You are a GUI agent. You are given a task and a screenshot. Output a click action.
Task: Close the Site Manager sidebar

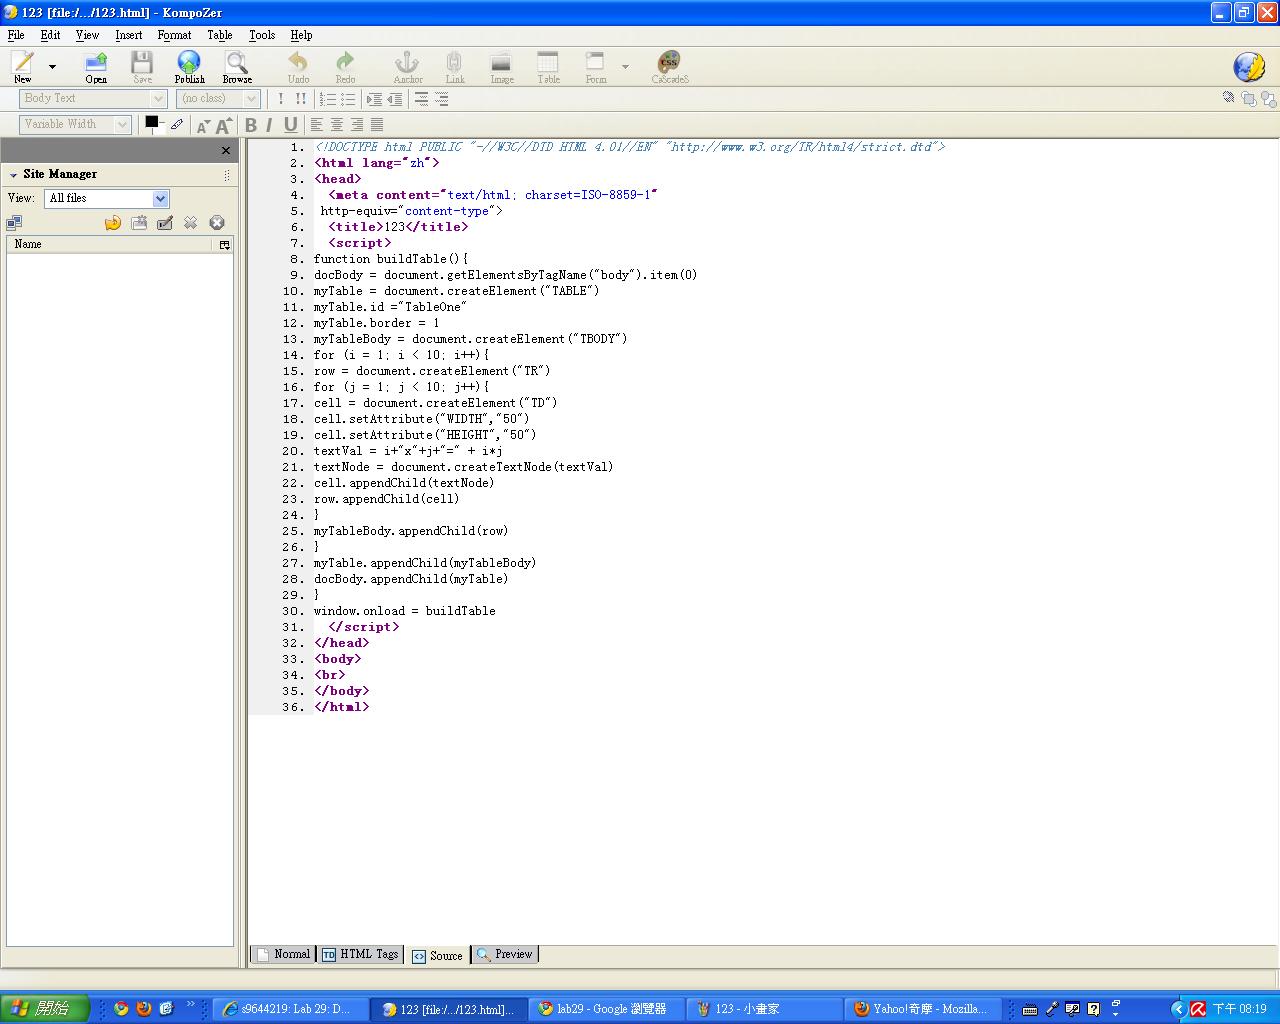(226, 150)
